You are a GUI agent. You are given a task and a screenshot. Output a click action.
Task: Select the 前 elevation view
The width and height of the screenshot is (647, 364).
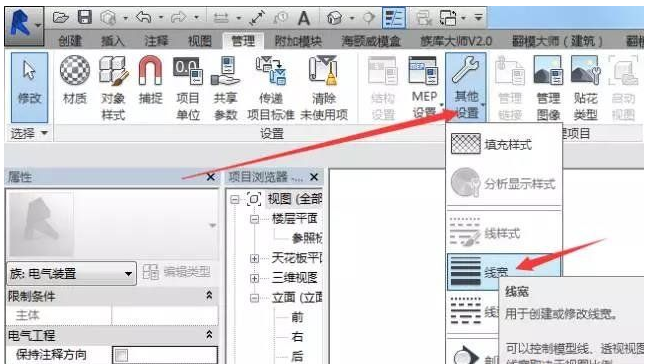[x=297, y=317]
